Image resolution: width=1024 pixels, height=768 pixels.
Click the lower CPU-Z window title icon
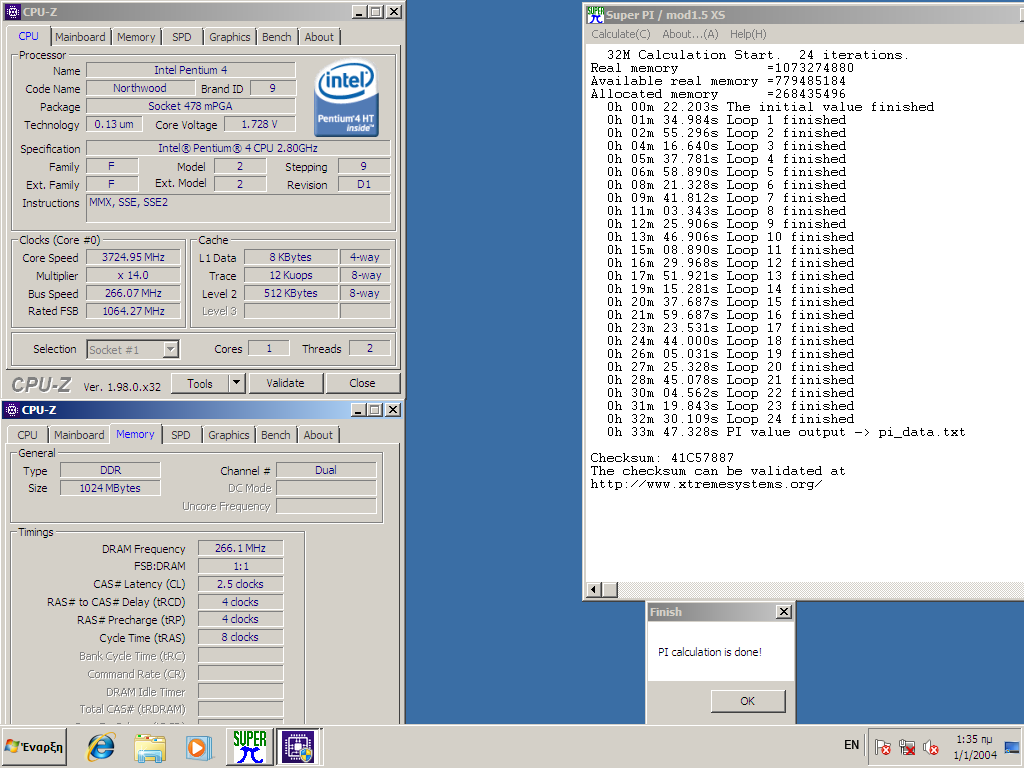[11, 410]
